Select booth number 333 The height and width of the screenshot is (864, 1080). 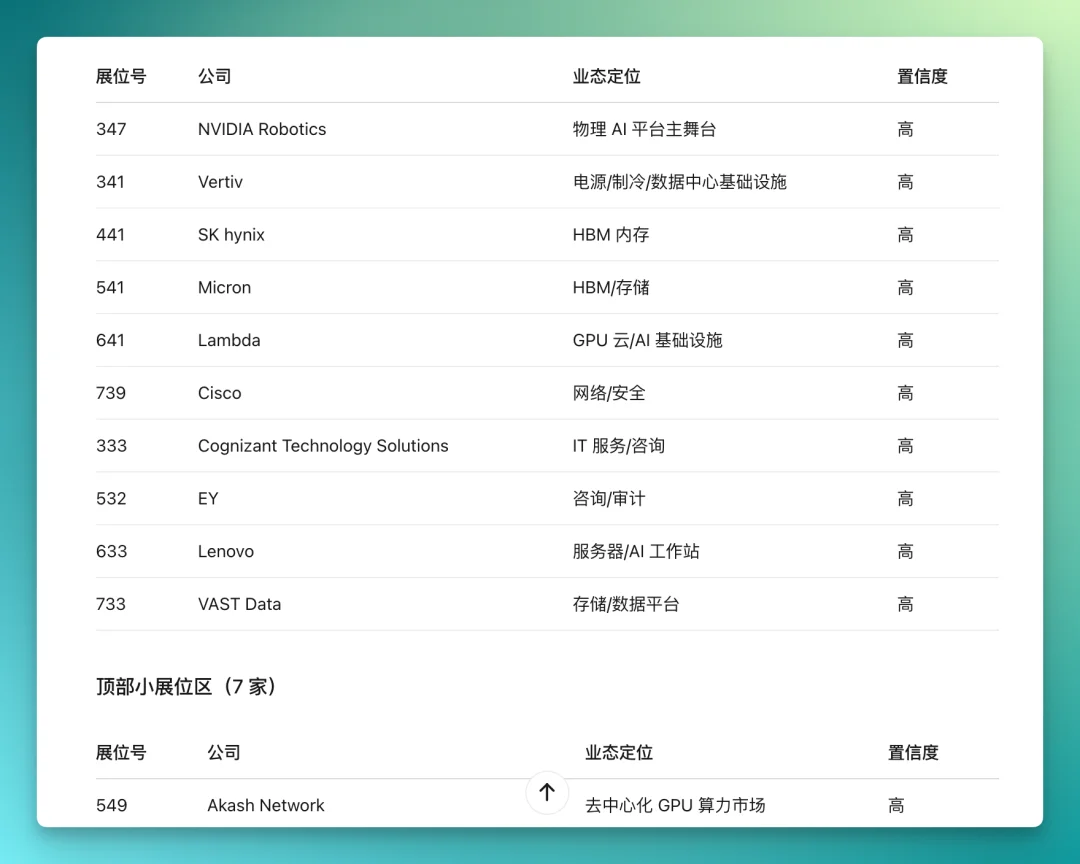pyautogui.click(x=111, y=446)
